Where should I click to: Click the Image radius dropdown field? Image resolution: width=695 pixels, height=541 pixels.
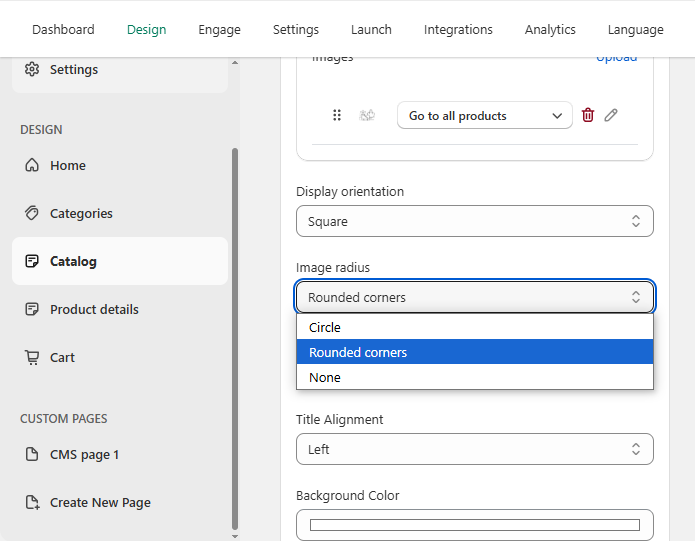pyautogui.click(x=475, y=297)
